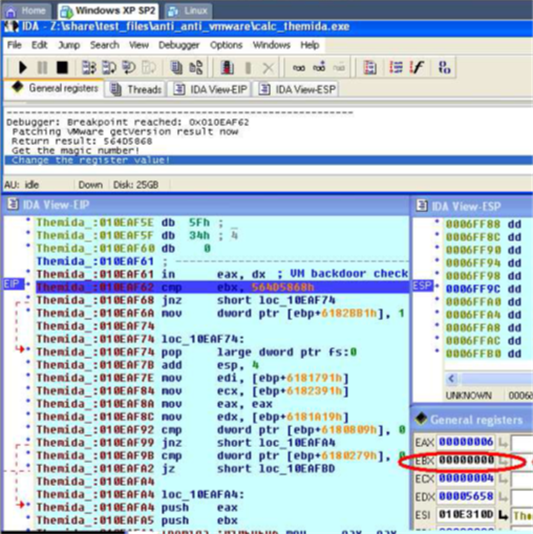Click the left arrow of the ESP view scrollbar

click(x=452, y=378)
